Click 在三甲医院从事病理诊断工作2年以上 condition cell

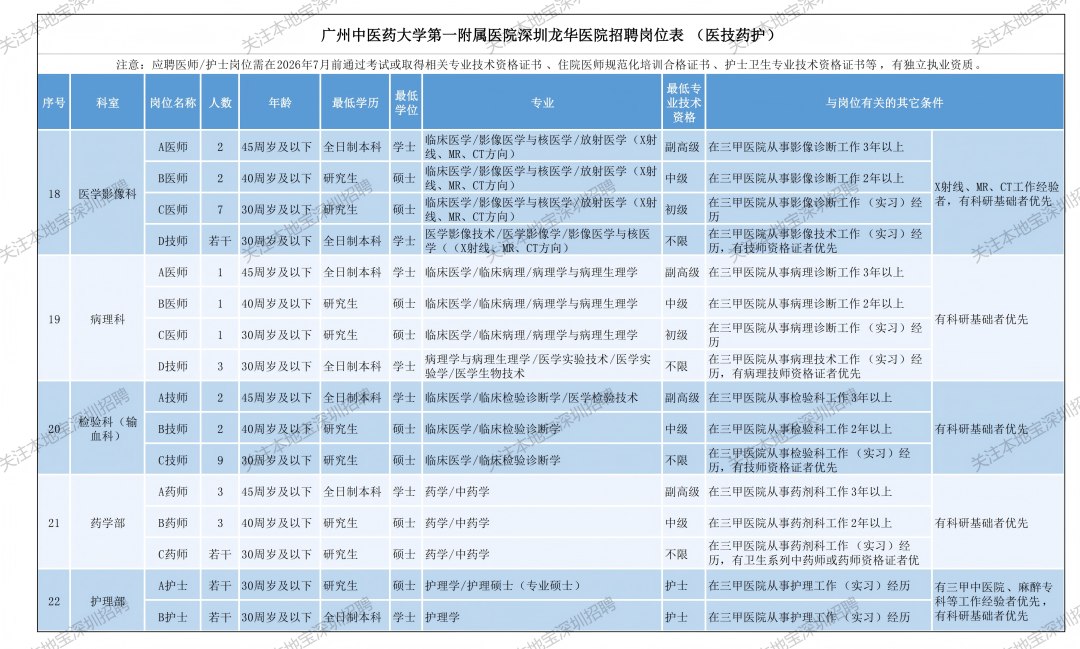[x=818, y=303]
